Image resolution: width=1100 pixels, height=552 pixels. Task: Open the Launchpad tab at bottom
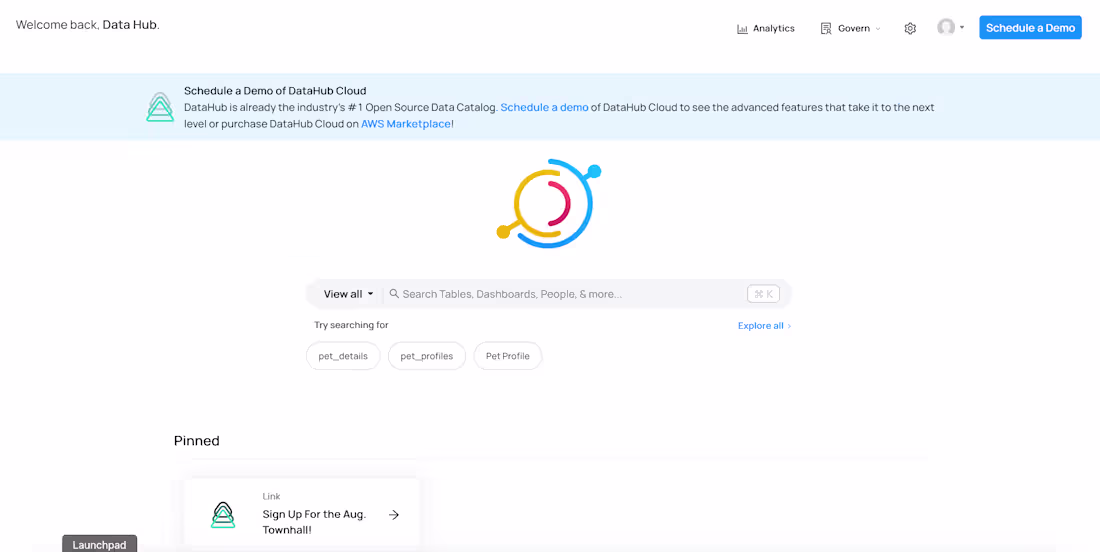[x=99, y=545]
